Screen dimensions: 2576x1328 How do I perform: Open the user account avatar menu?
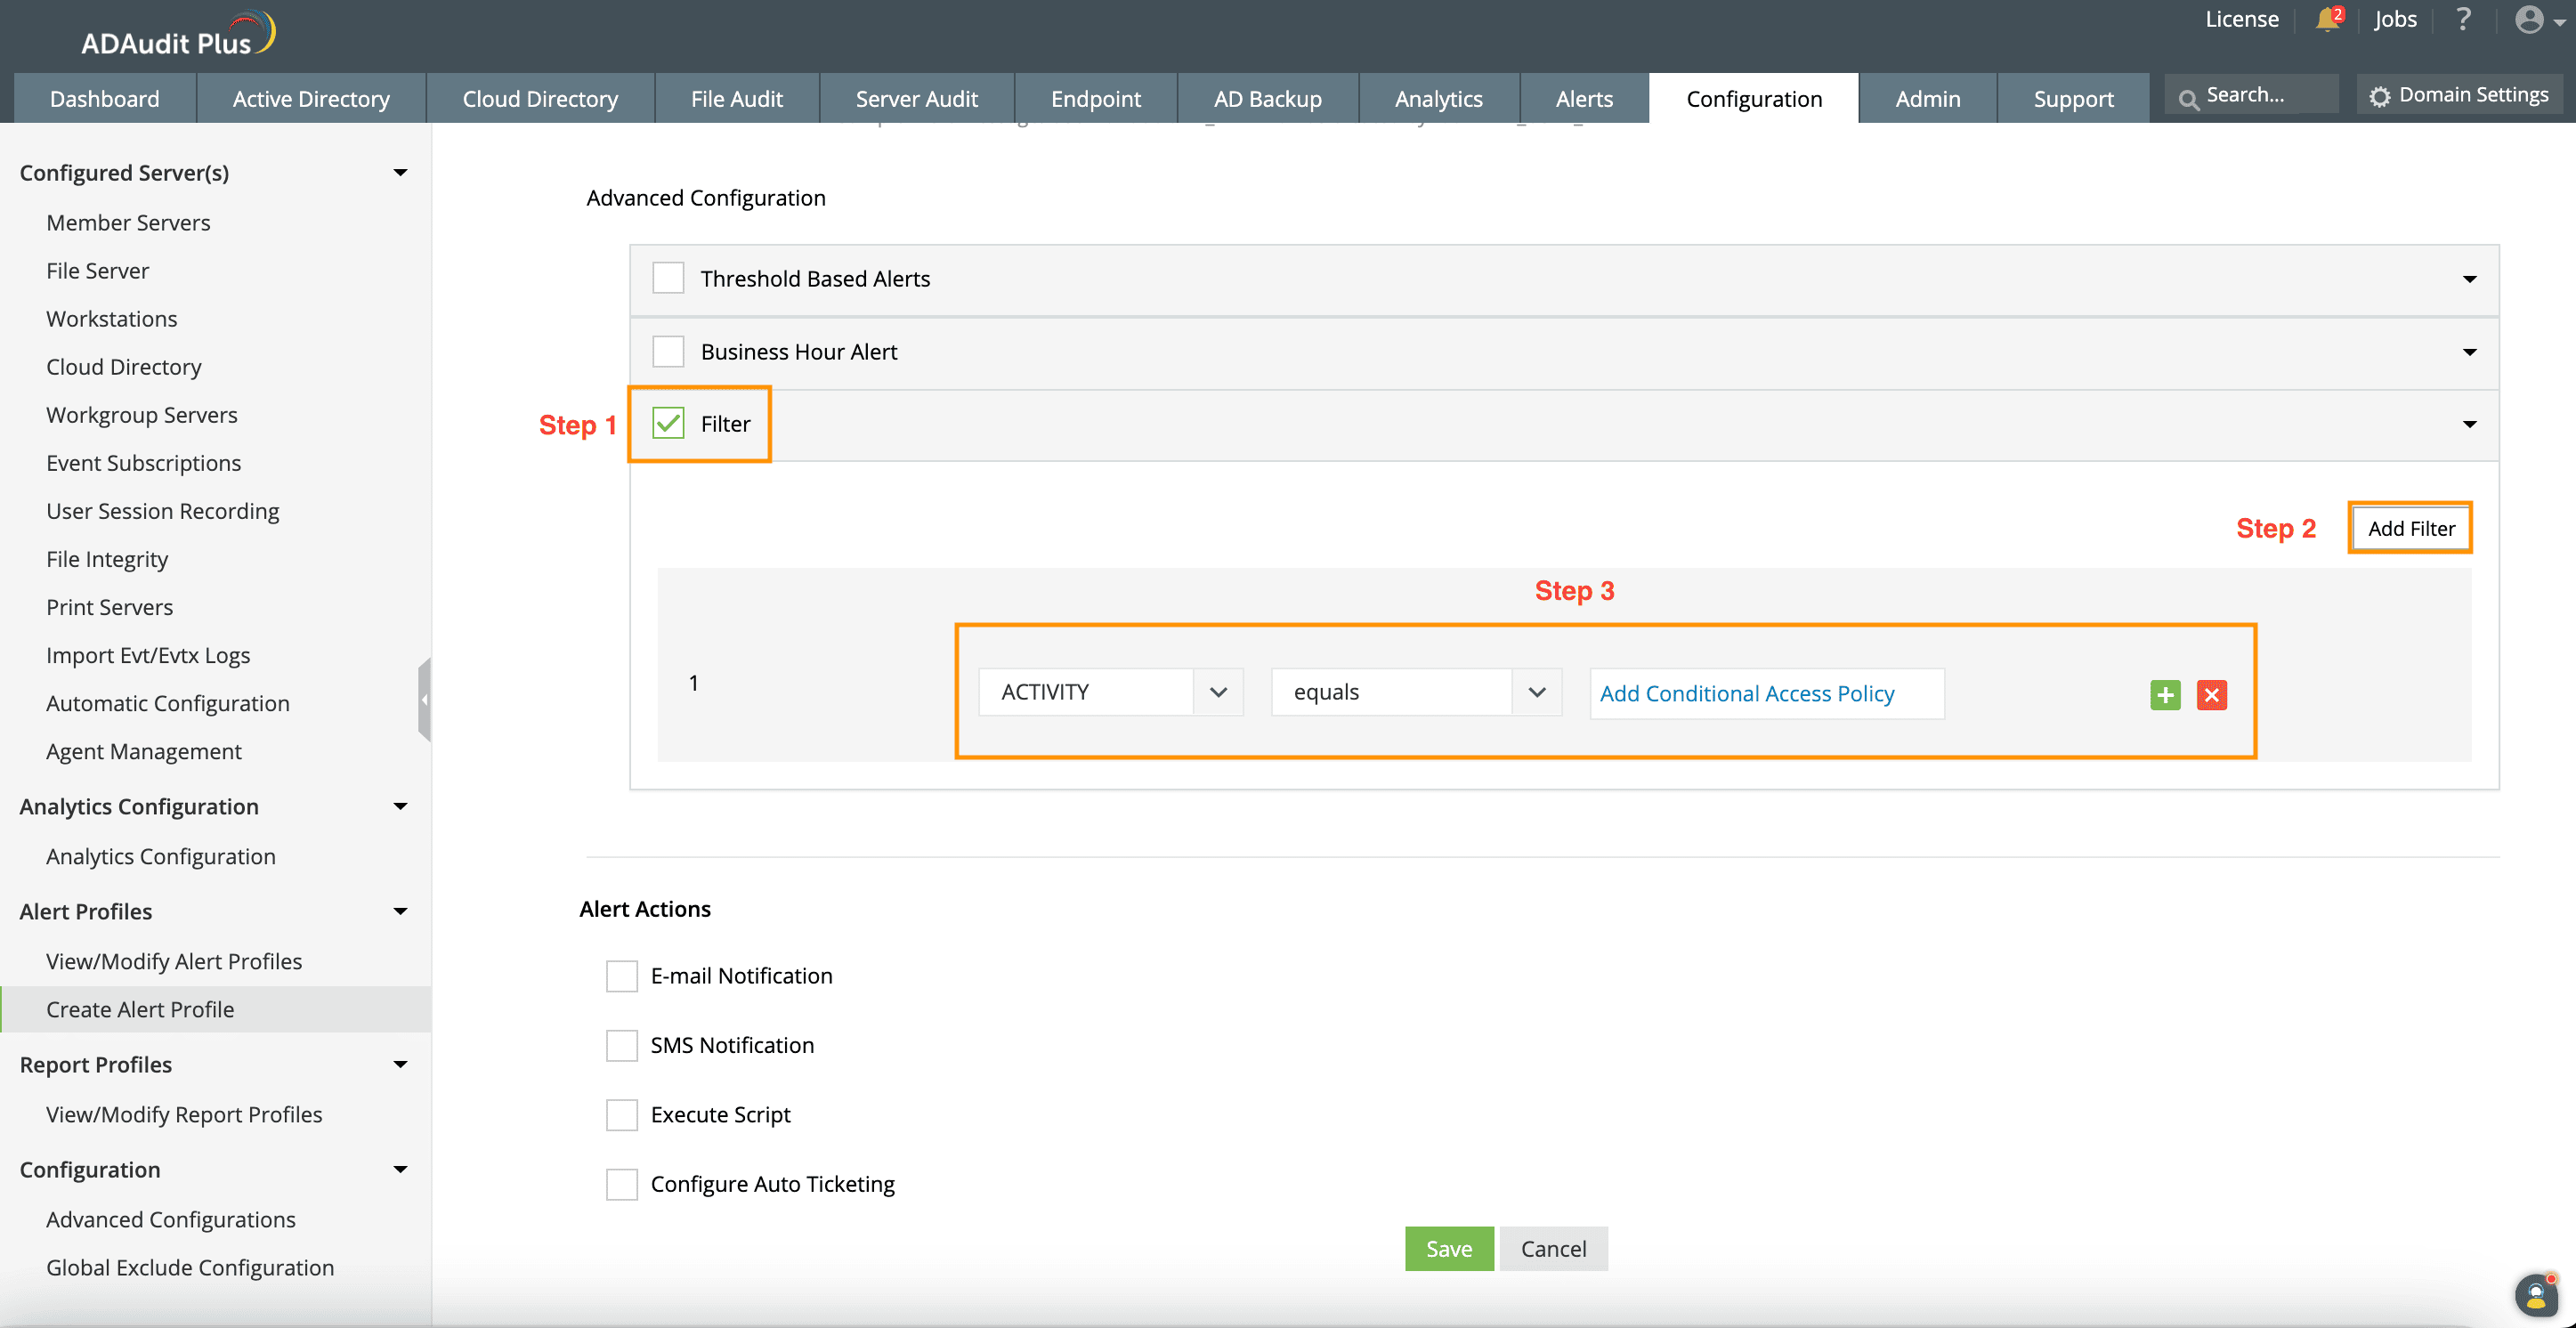[x=2529, y=20]
